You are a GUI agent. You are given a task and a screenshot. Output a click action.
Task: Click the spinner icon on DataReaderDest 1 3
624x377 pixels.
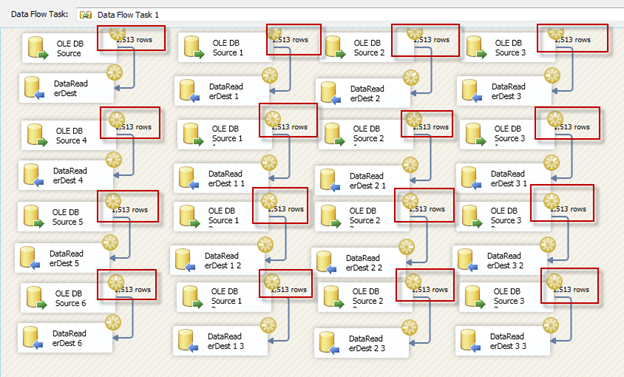click(x=268, y=326)
